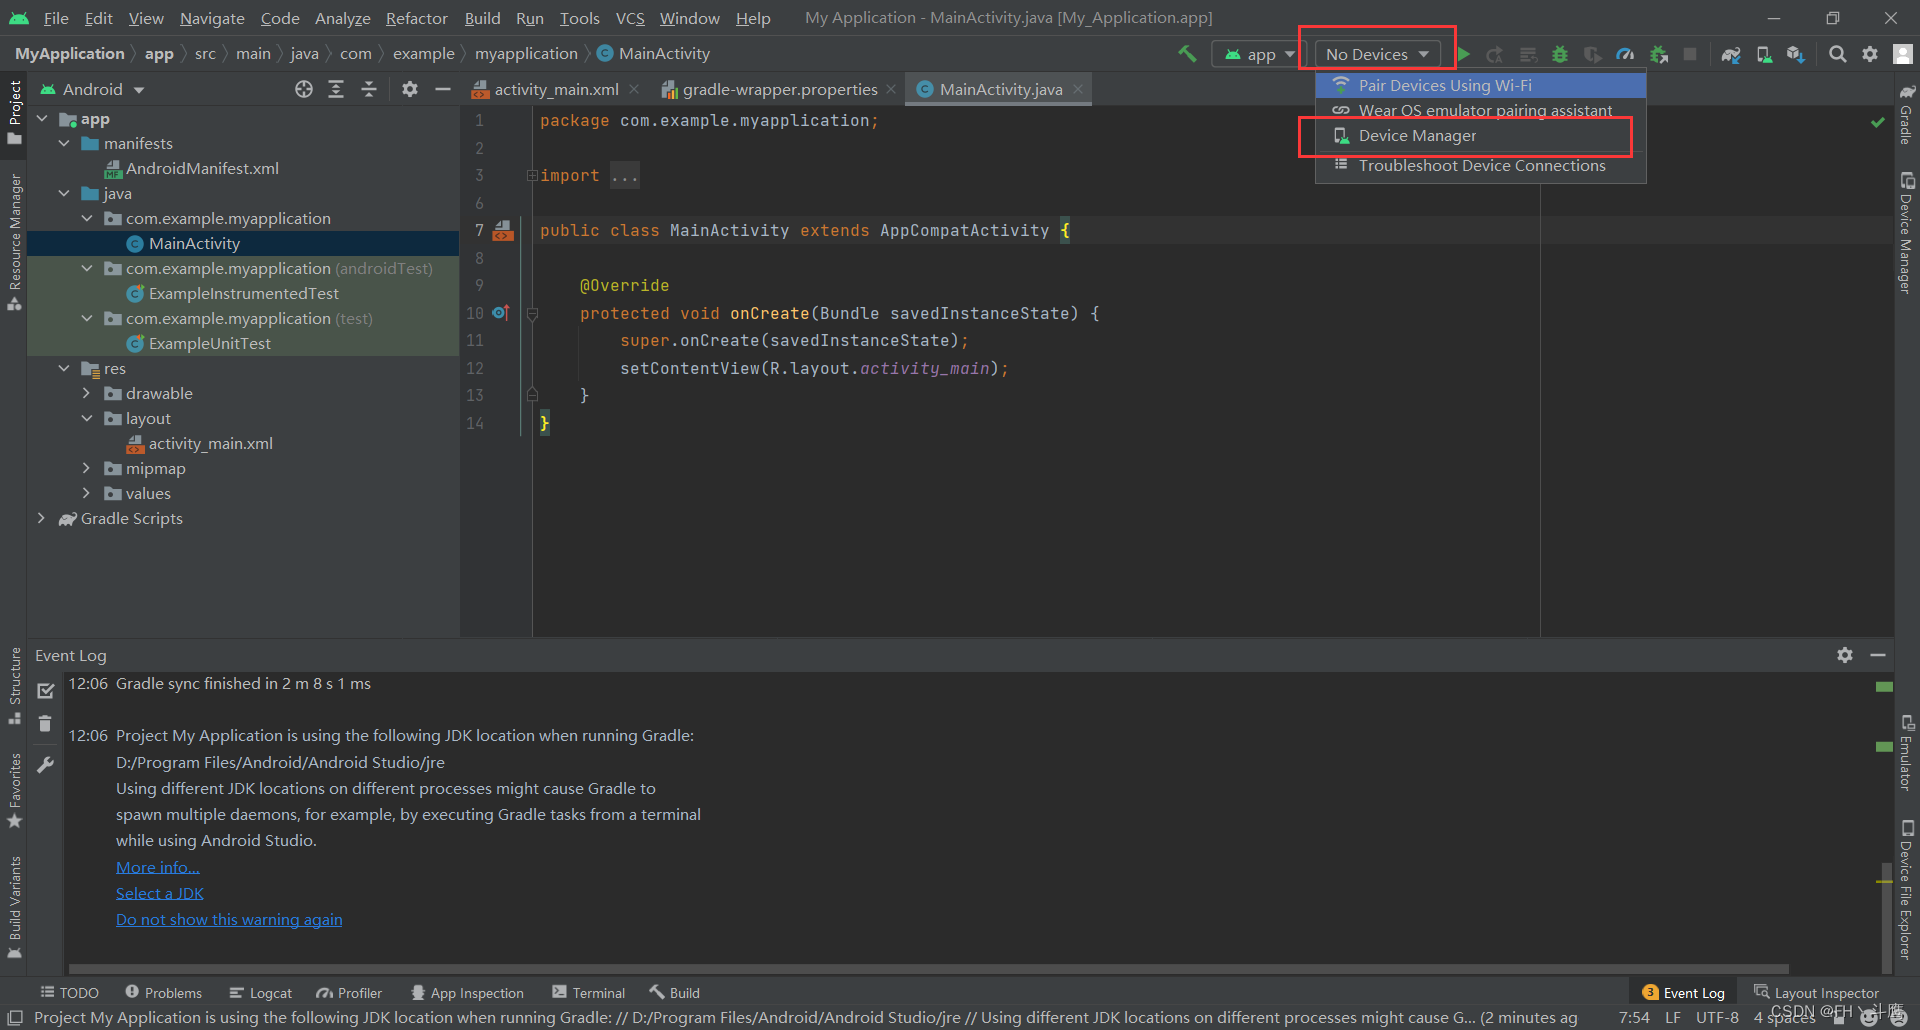This screenshot has height=1030, width=1920.
Task: Expand the mipmap folder
Action: coord(86,469)
